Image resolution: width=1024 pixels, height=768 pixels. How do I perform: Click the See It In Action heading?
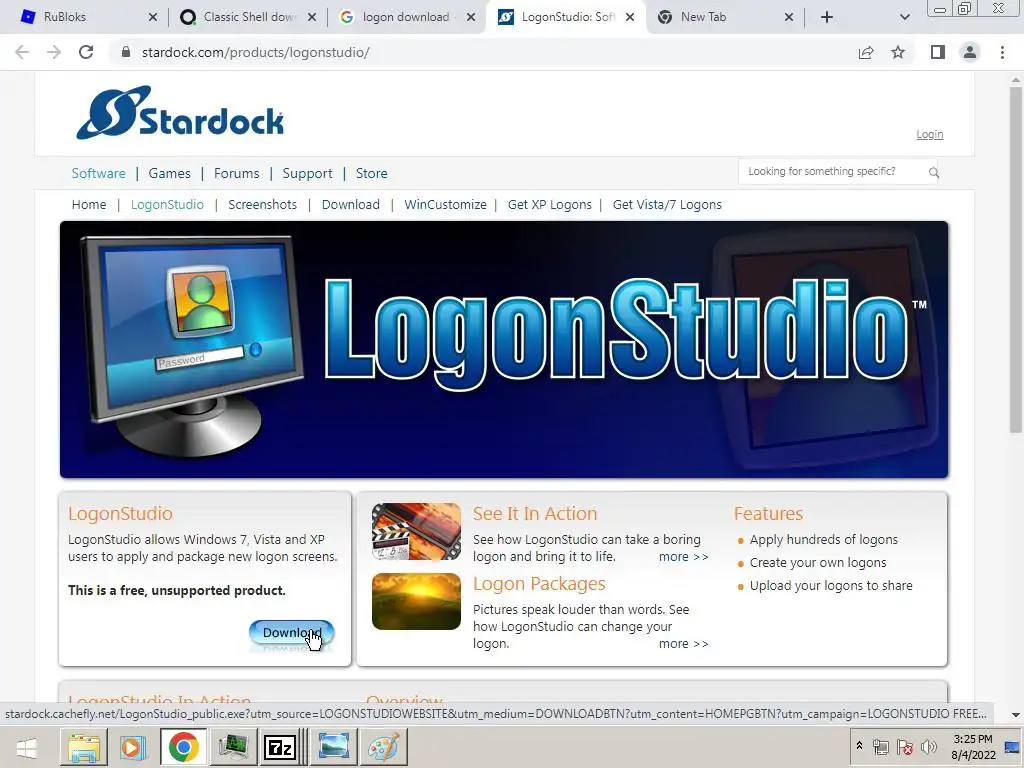point(535,513)
